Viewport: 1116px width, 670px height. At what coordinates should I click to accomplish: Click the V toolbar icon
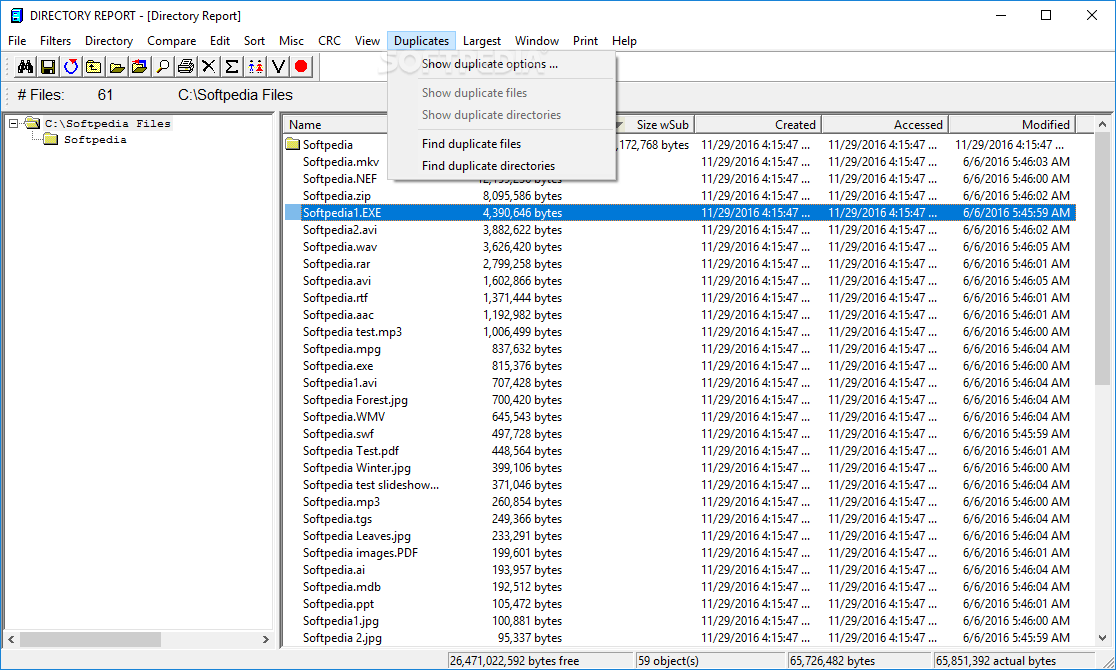(277, 66)
